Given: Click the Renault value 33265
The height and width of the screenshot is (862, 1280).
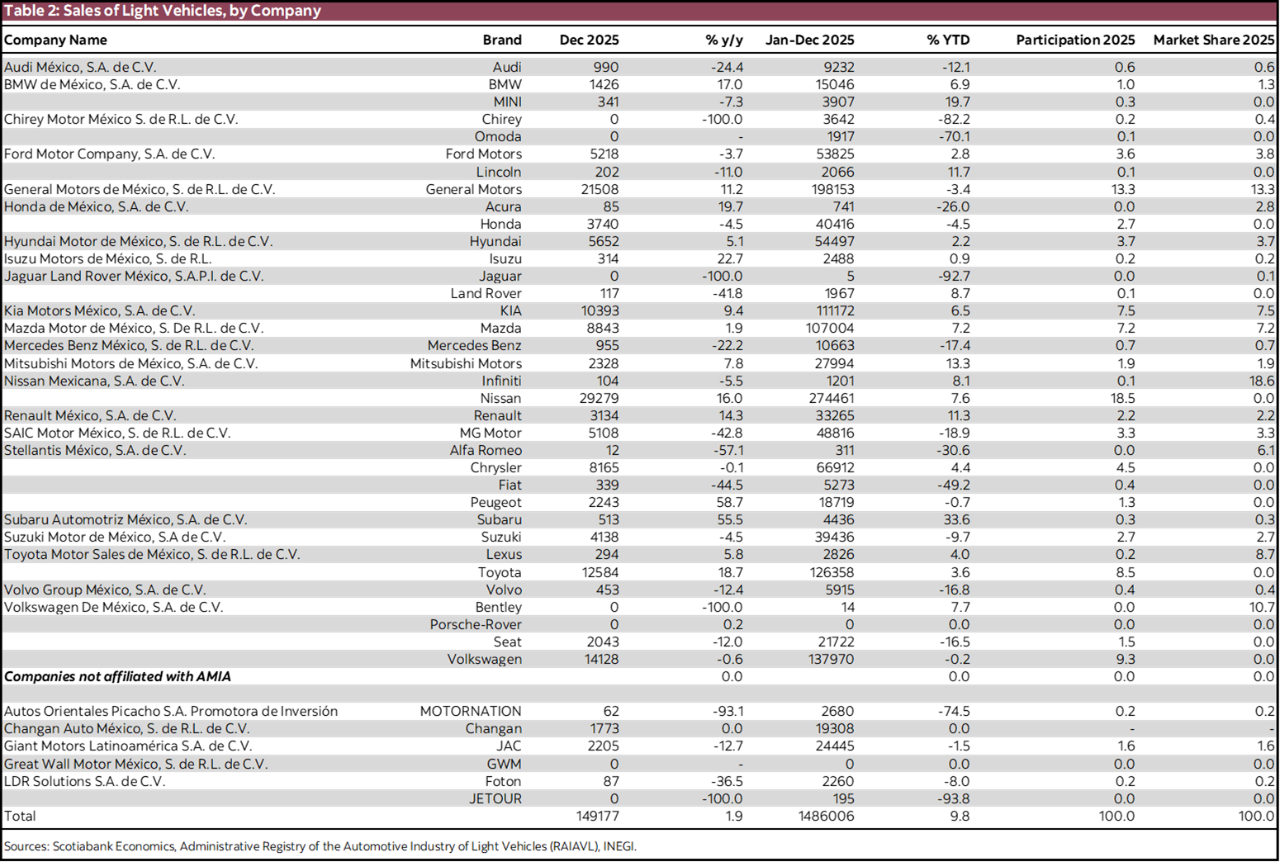Looking at the screenshot, I should coord(835,416).
